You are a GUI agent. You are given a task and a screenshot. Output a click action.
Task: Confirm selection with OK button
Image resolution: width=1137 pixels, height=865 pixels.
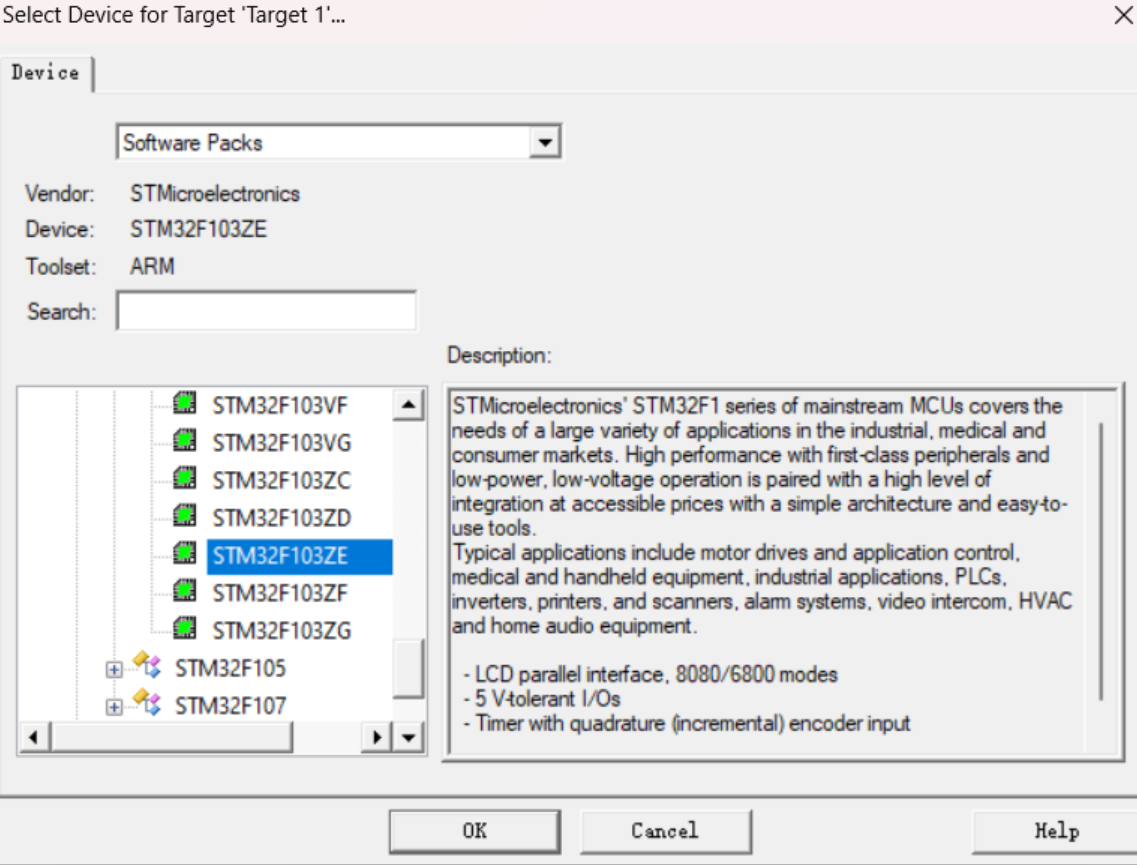[475, 831]
